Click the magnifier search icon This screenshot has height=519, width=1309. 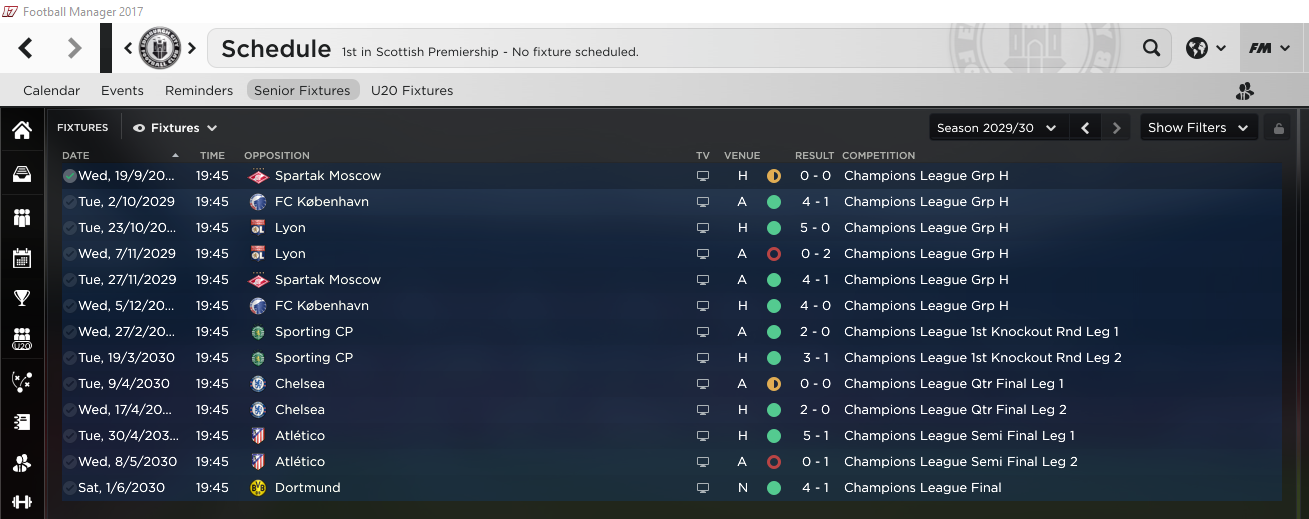tap(1151, 48)
